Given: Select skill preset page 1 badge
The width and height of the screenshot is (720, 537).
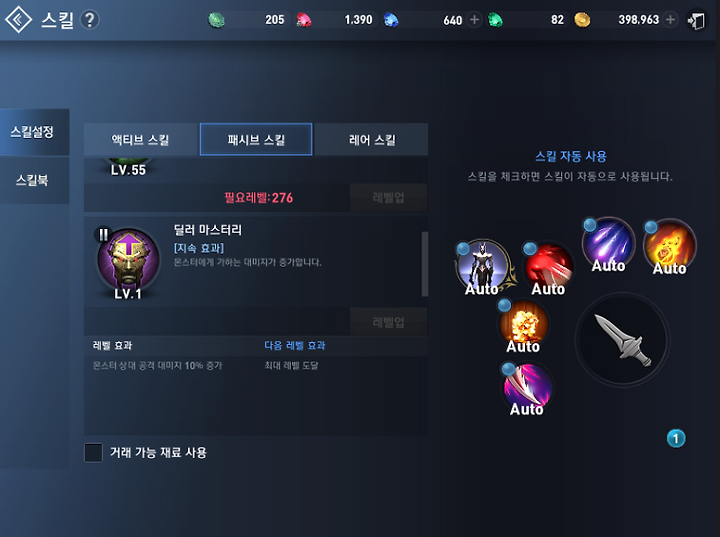Looking at the screenshot, I should pos(676,439).
